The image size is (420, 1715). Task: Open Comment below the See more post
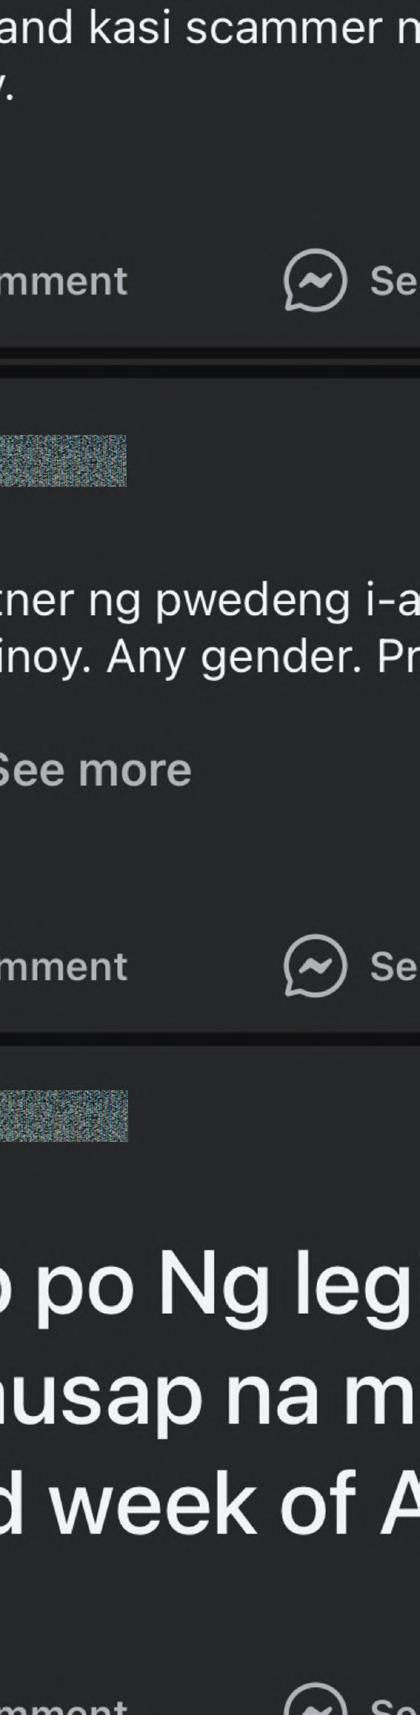click(64, 967)
